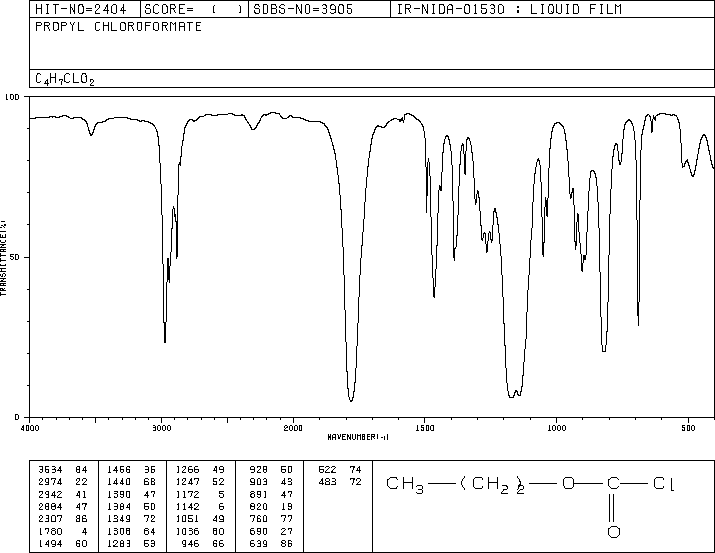Select peak table entry 1247
This screenshot has width=715, height=553.
point(200,482)
